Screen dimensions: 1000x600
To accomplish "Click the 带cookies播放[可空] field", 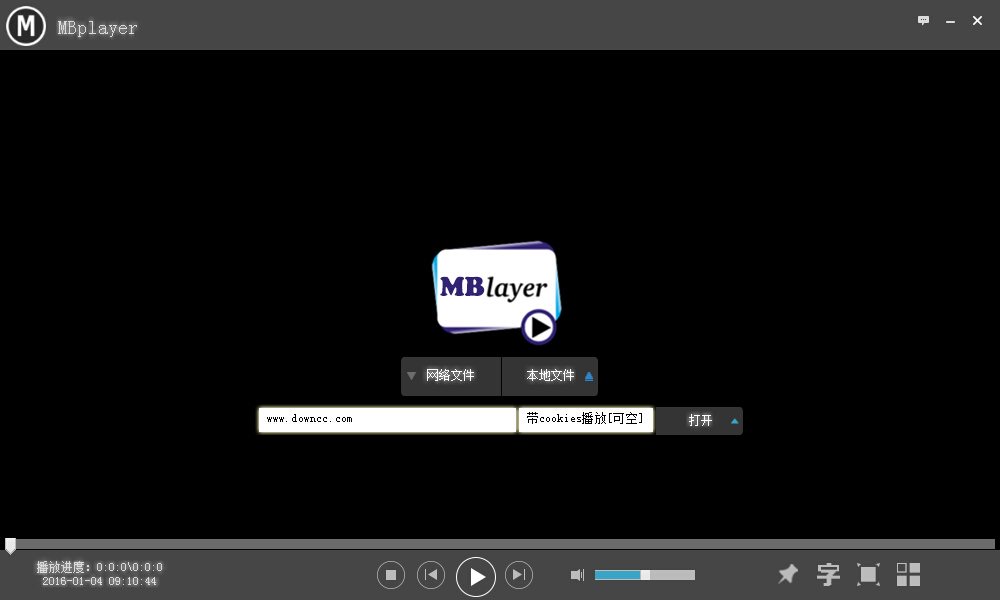I will [x=585, y=419].
